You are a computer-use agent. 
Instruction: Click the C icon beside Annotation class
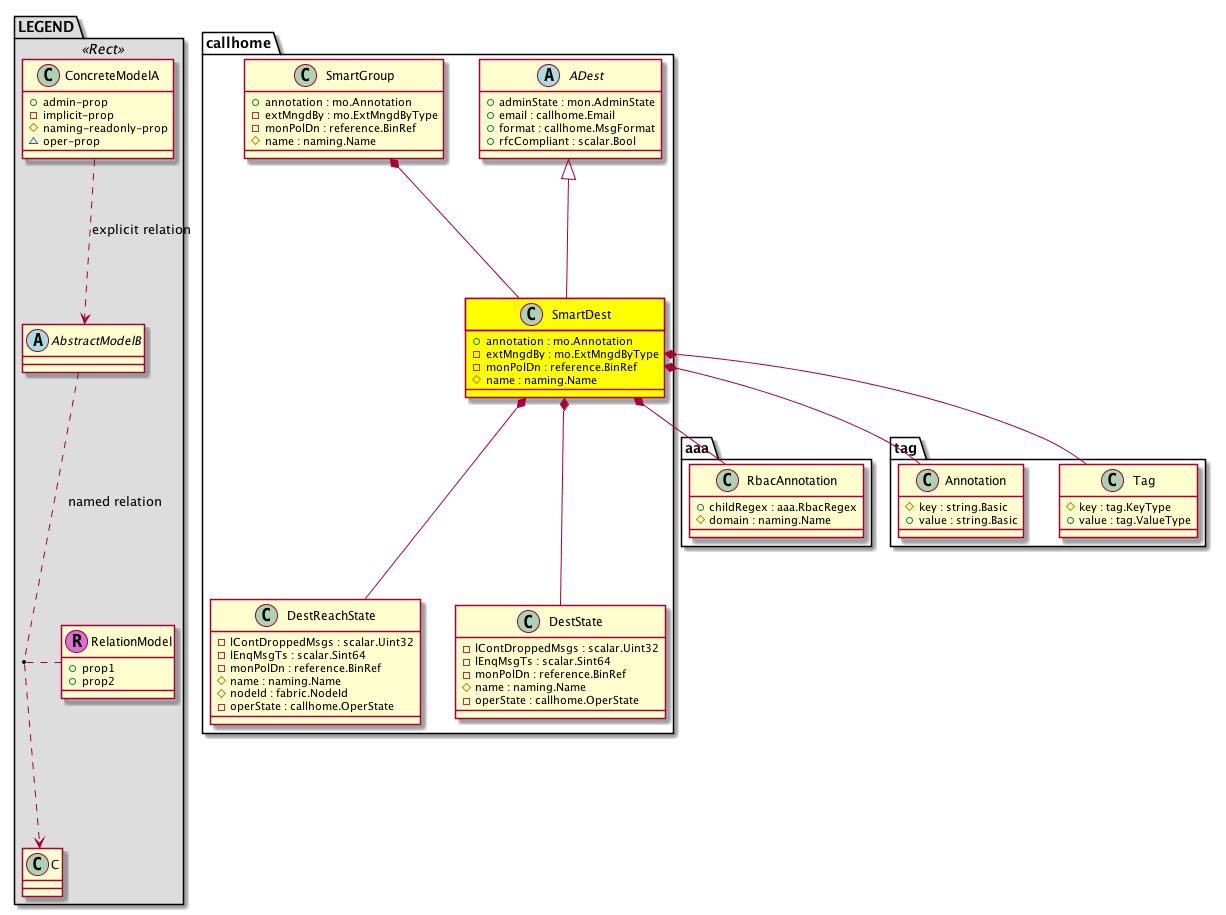pos(928,480)
